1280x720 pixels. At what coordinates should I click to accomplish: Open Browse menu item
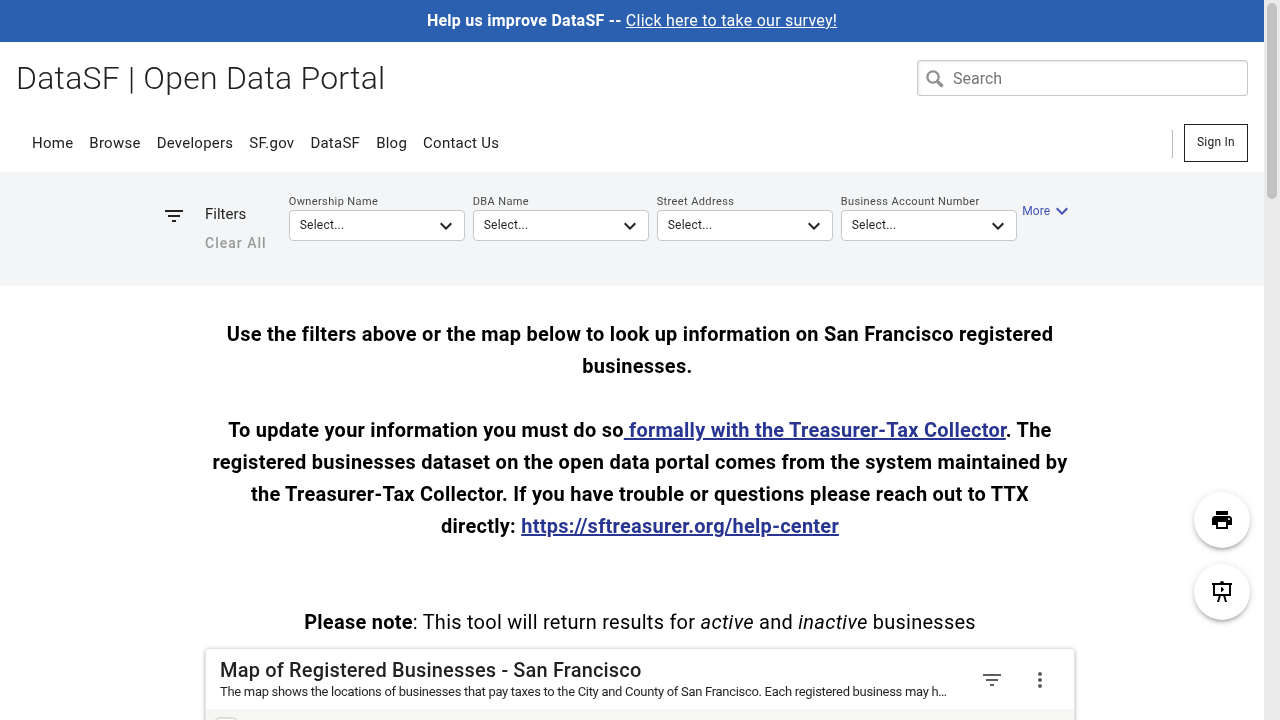115,143
